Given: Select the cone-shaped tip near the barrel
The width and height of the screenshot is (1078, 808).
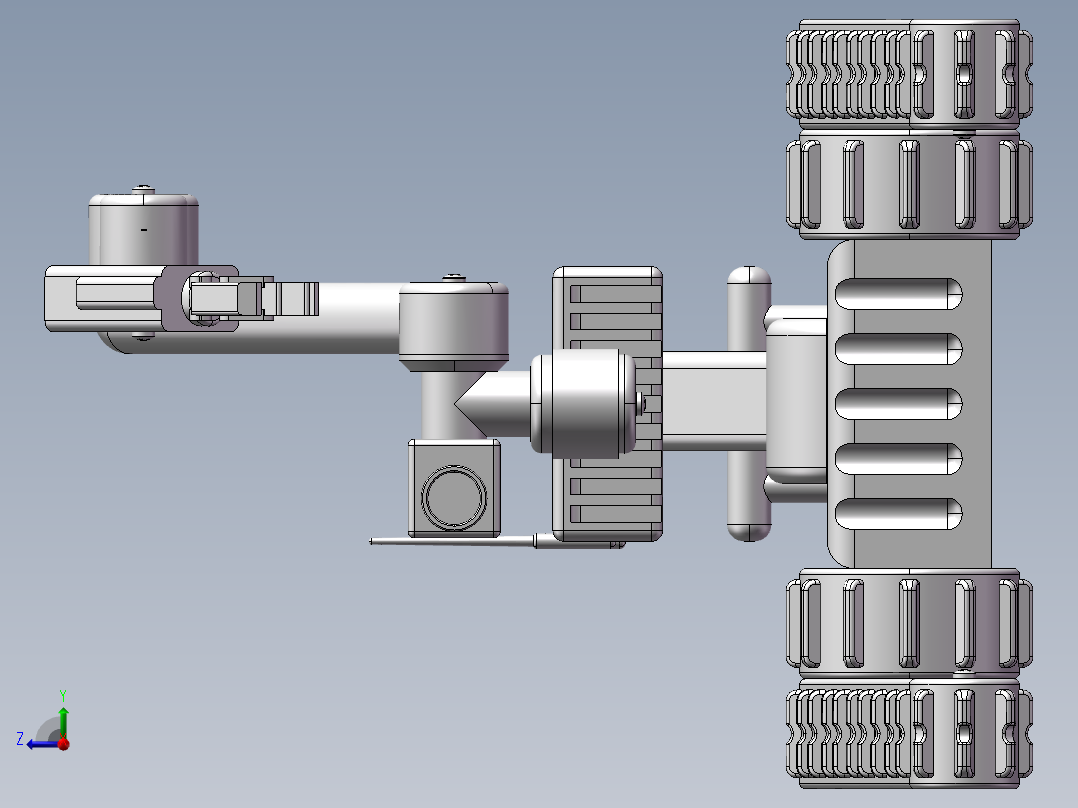Looking at the screenshot, I should (x=492, y=404).
